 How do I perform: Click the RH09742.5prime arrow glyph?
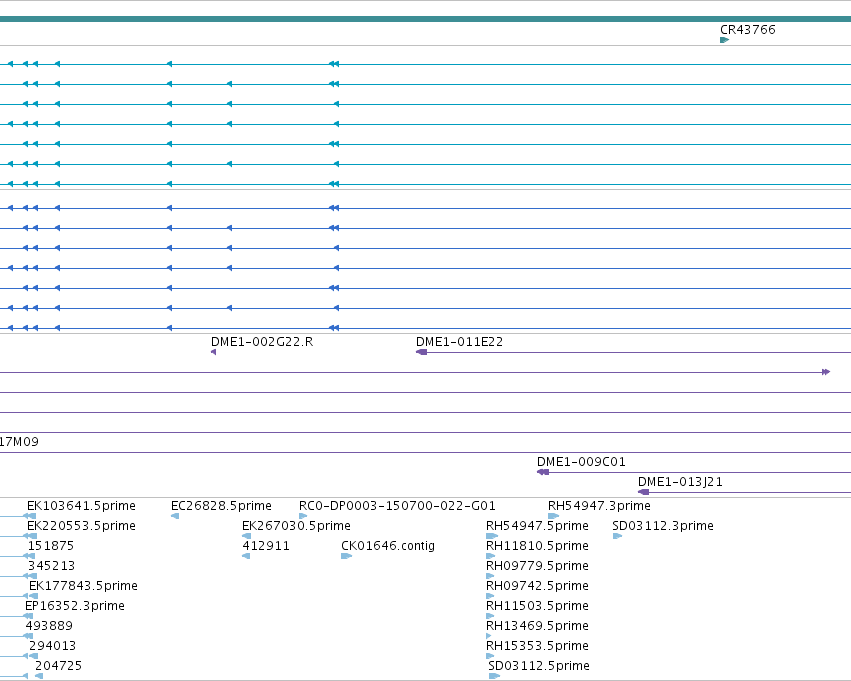(490, 596)
